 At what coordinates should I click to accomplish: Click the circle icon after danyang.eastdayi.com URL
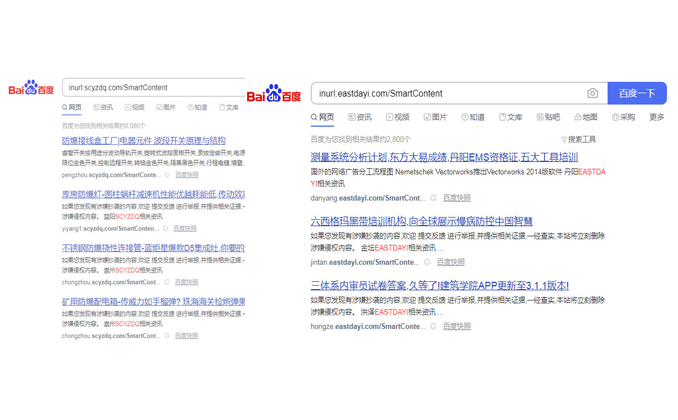433,198
